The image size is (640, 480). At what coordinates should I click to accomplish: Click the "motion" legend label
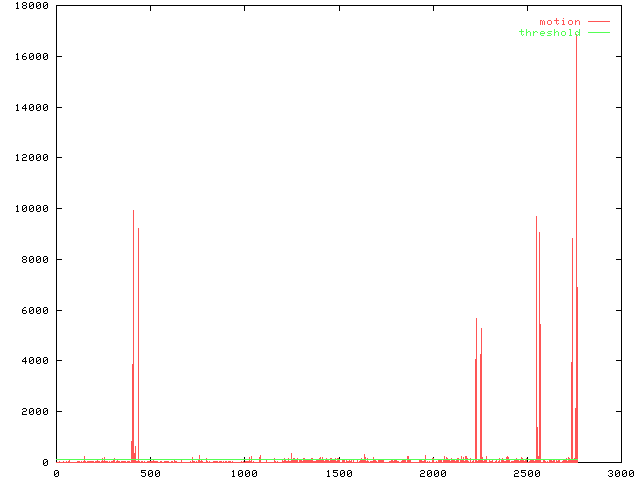(x=559, y=22)
